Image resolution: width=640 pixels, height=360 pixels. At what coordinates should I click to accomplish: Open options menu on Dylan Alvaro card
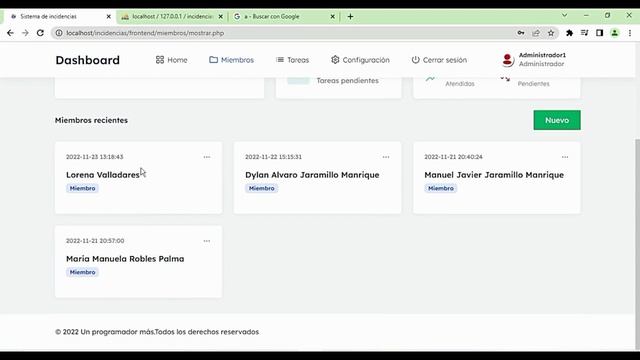pyautogui.click(x=386, y=157)
